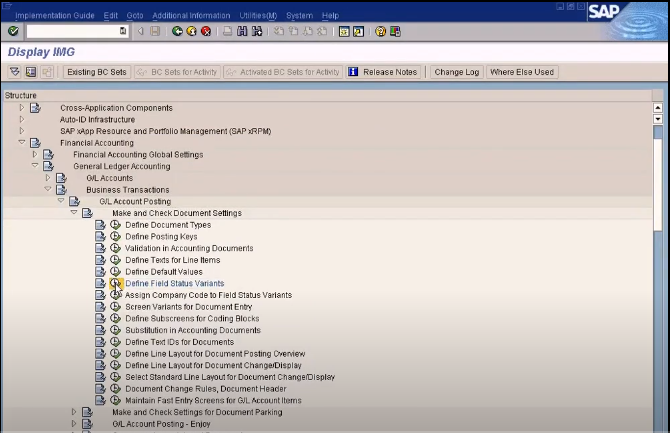
Task: Execute Define Field Status Variants clock icon
Action: (115, 283)
